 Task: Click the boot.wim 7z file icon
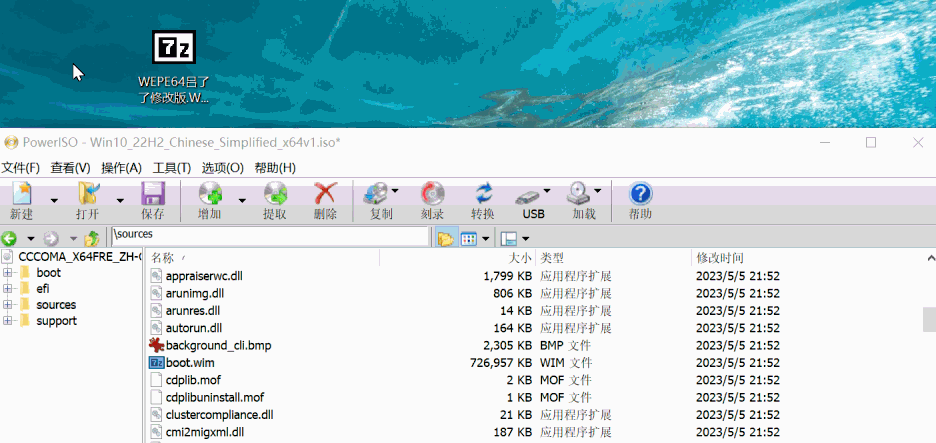[156, 363]
